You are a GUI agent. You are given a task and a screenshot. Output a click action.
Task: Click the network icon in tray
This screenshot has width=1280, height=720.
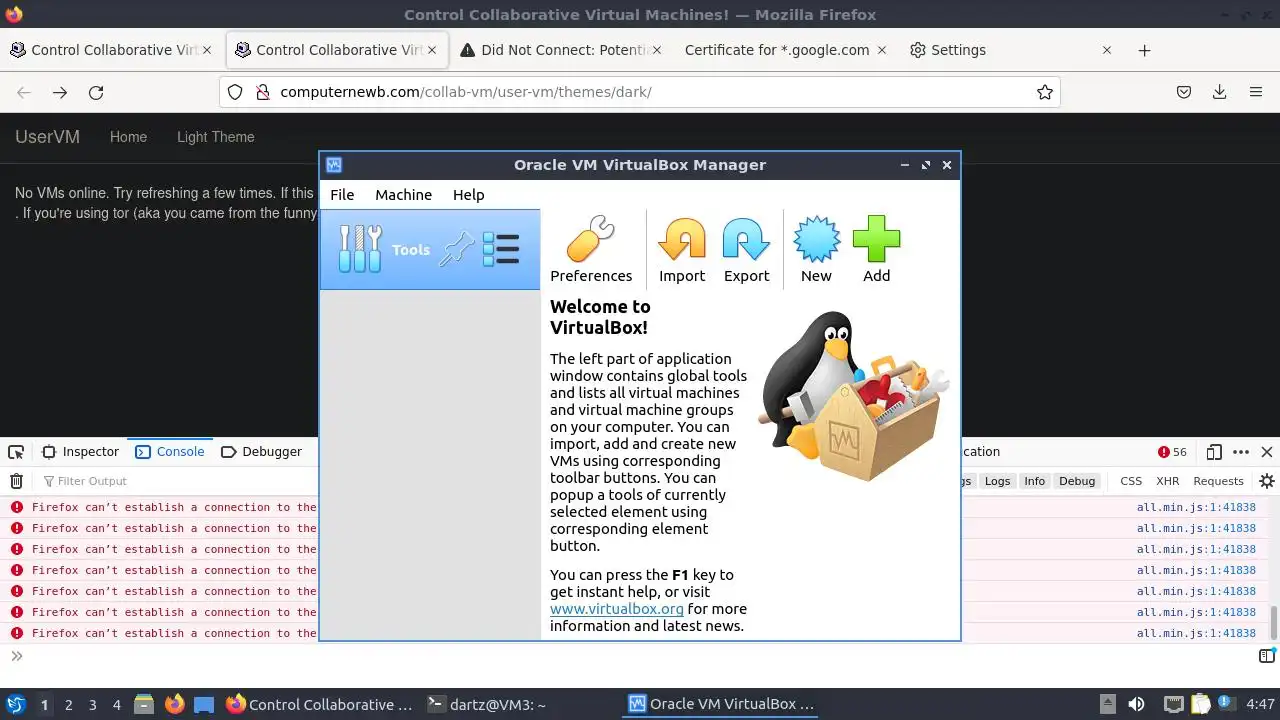(1173, 704)
